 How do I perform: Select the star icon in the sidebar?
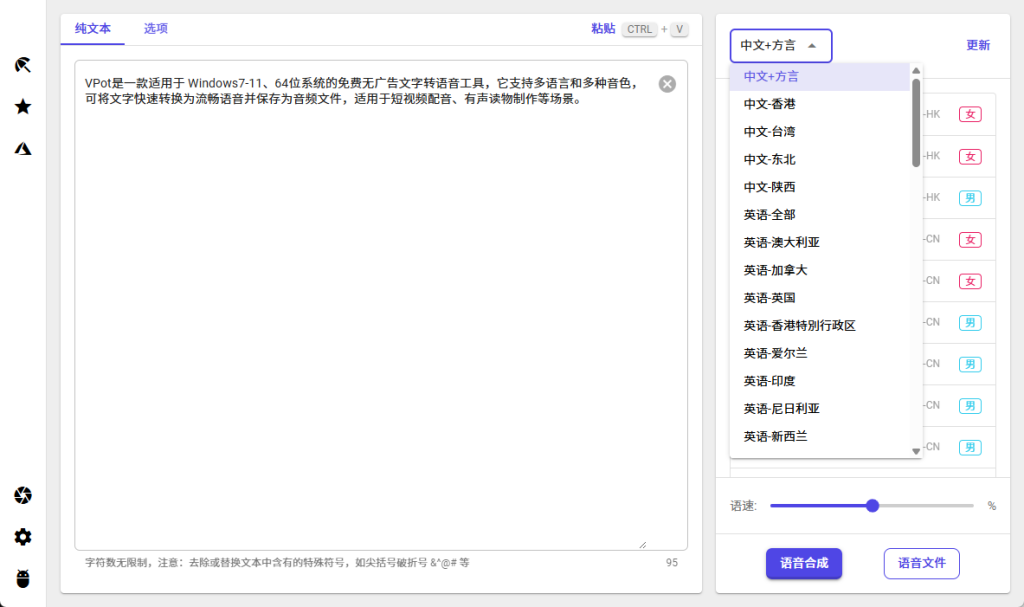(22, 106)
